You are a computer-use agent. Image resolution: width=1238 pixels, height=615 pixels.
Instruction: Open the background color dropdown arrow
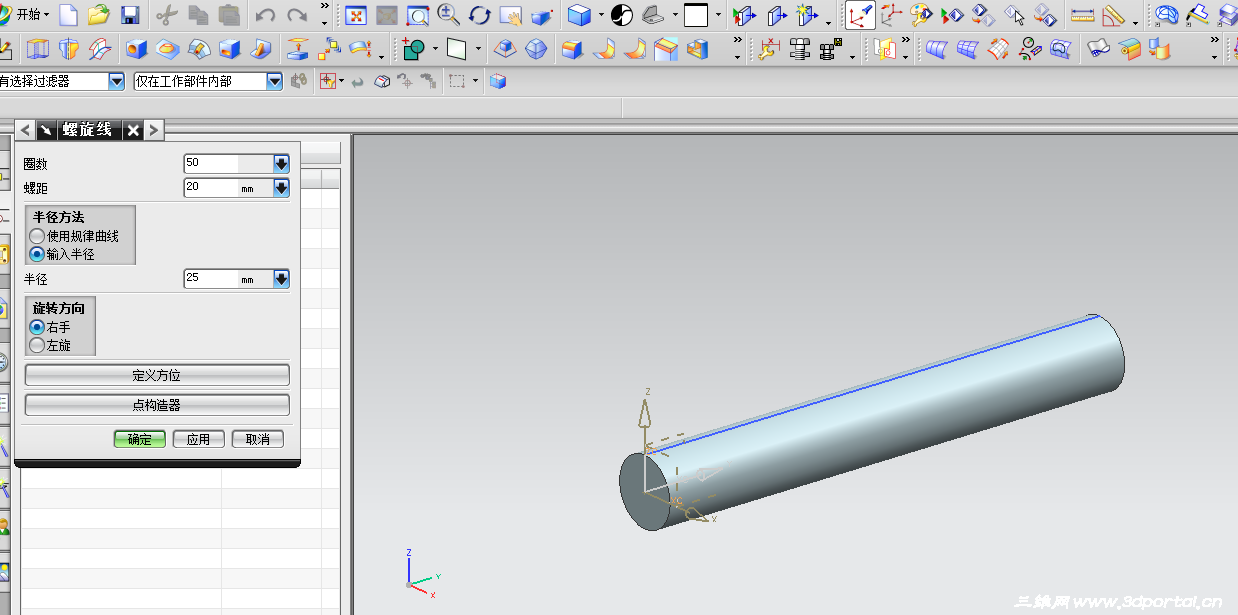718,15
